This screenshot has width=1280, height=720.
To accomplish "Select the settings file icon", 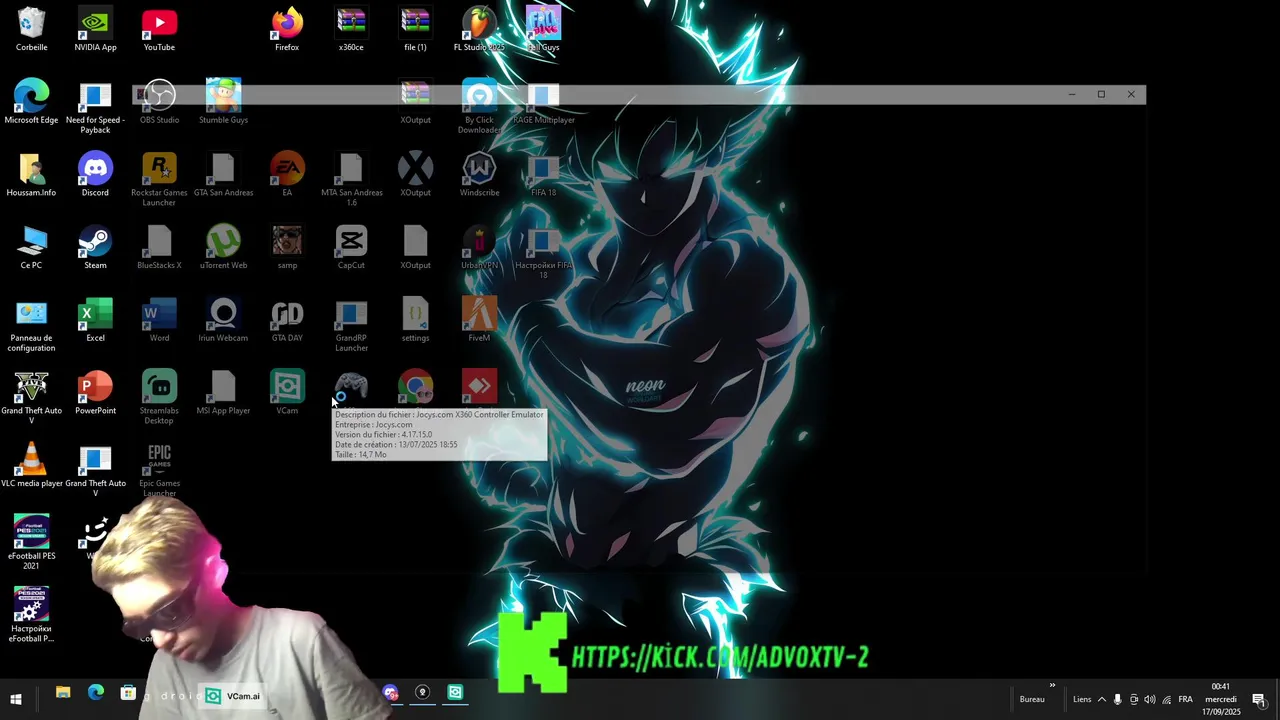I will pos(415,321).
